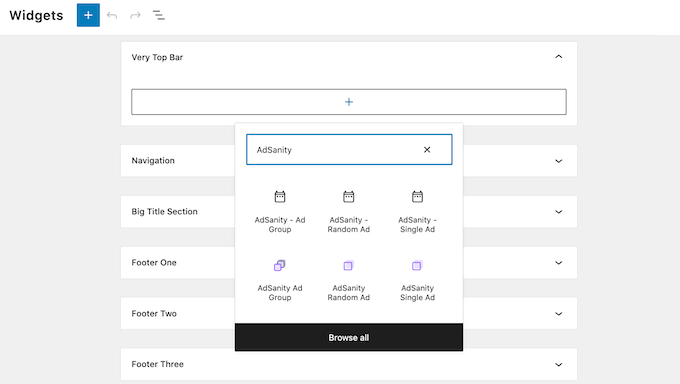
Task: Select the AdSanity - Ad Group widget
Action: [280, 212]
